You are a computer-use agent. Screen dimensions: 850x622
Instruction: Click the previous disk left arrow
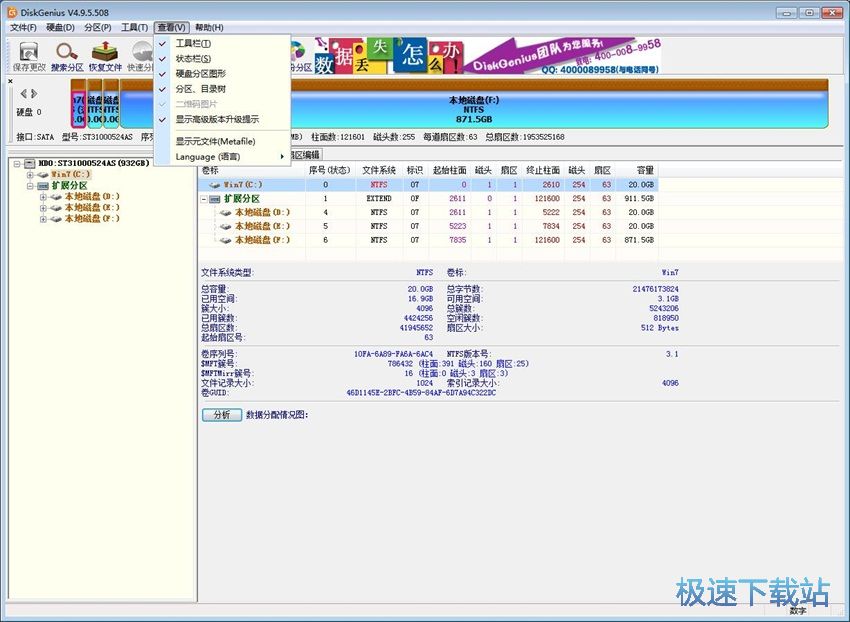[x=23, y=94]
